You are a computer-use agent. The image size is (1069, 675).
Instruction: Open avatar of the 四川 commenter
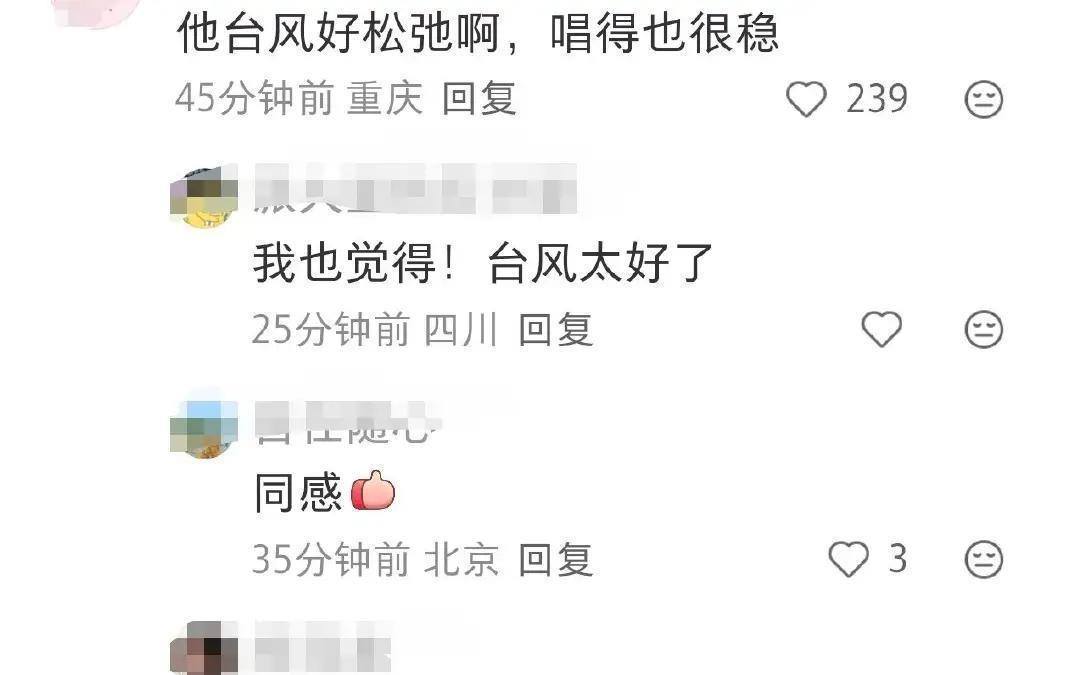(204, 196)
